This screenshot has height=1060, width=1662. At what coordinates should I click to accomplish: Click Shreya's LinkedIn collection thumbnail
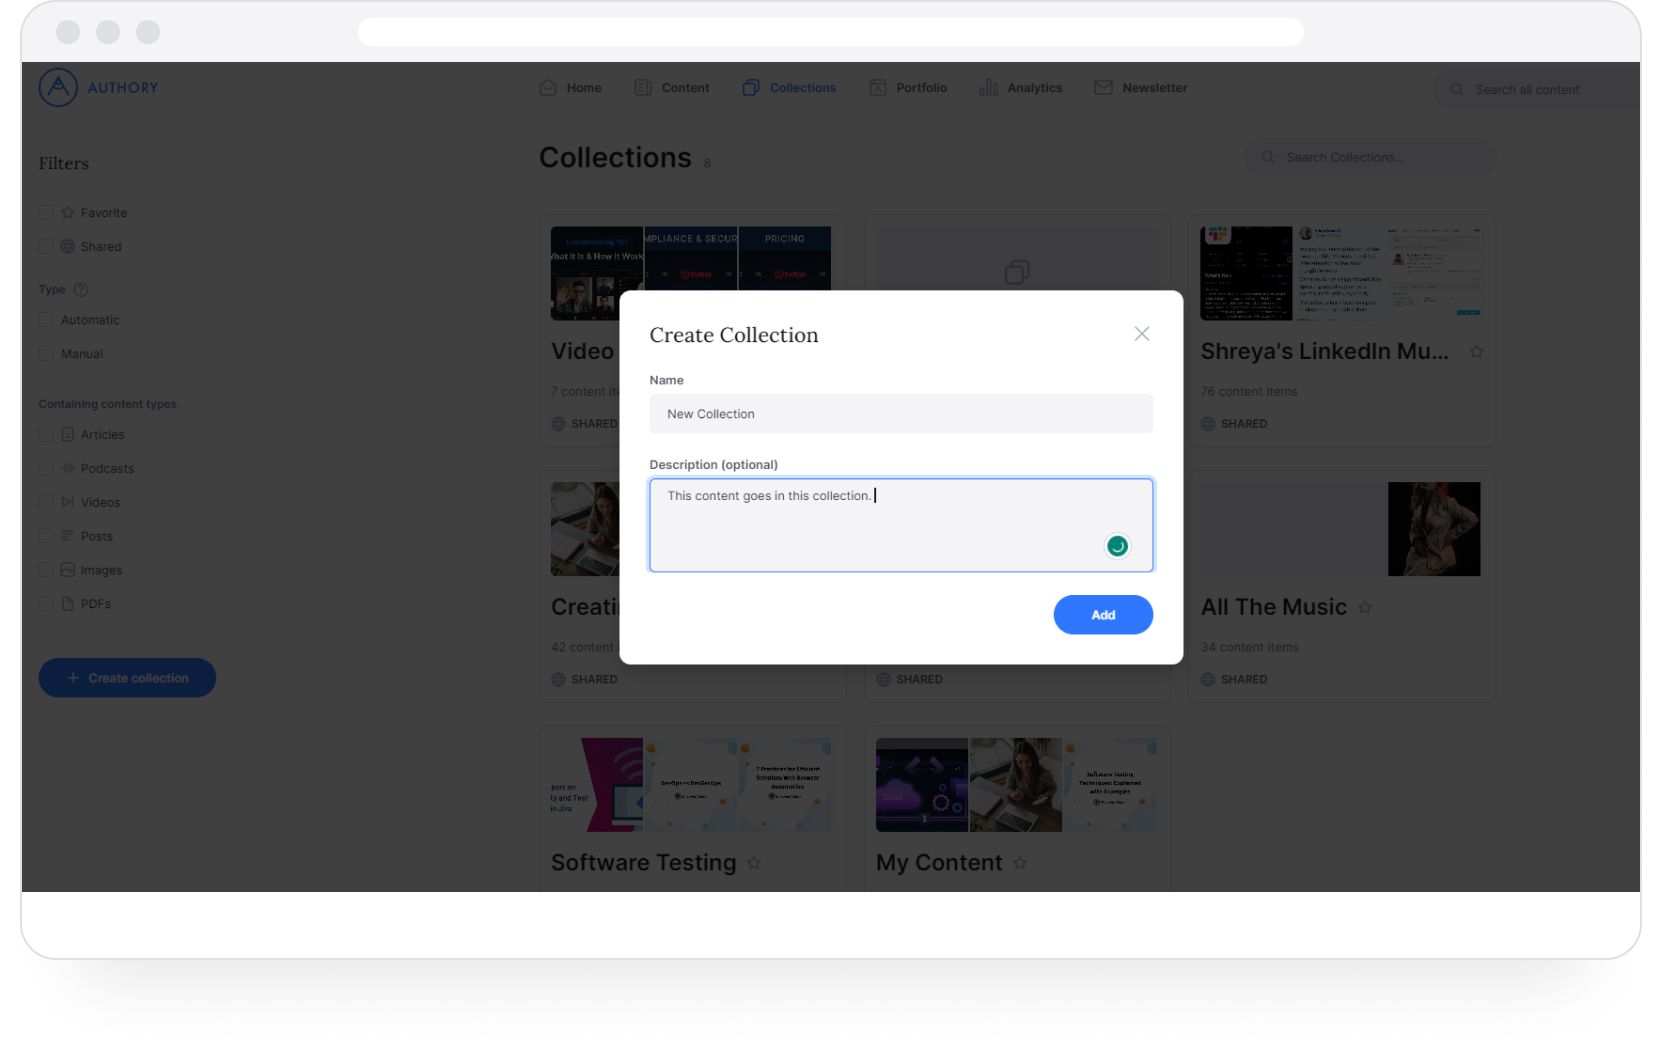1341,273
